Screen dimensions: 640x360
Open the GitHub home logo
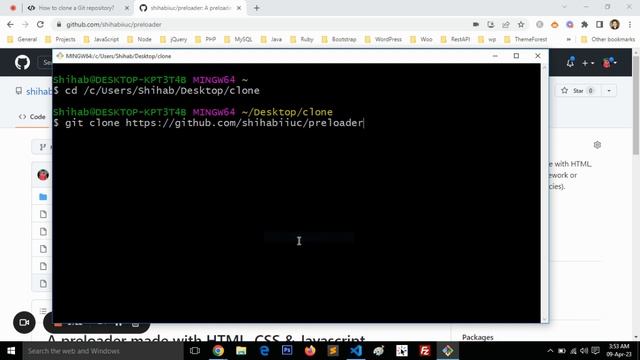coord(22,62)
